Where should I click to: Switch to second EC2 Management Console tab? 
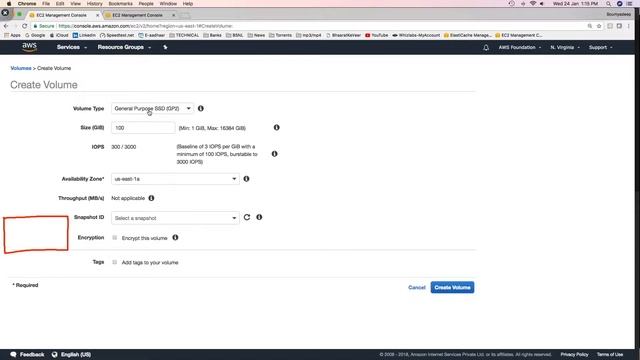point(138,15)
